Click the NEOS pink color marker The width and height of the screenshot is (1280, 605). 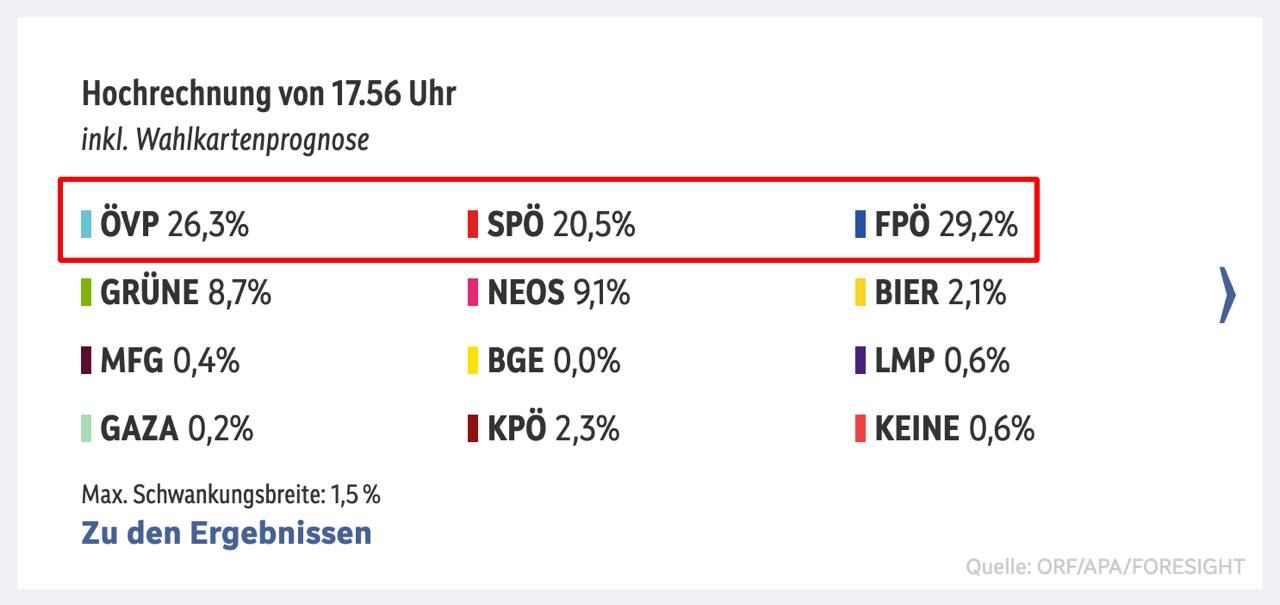pos(473,293)
